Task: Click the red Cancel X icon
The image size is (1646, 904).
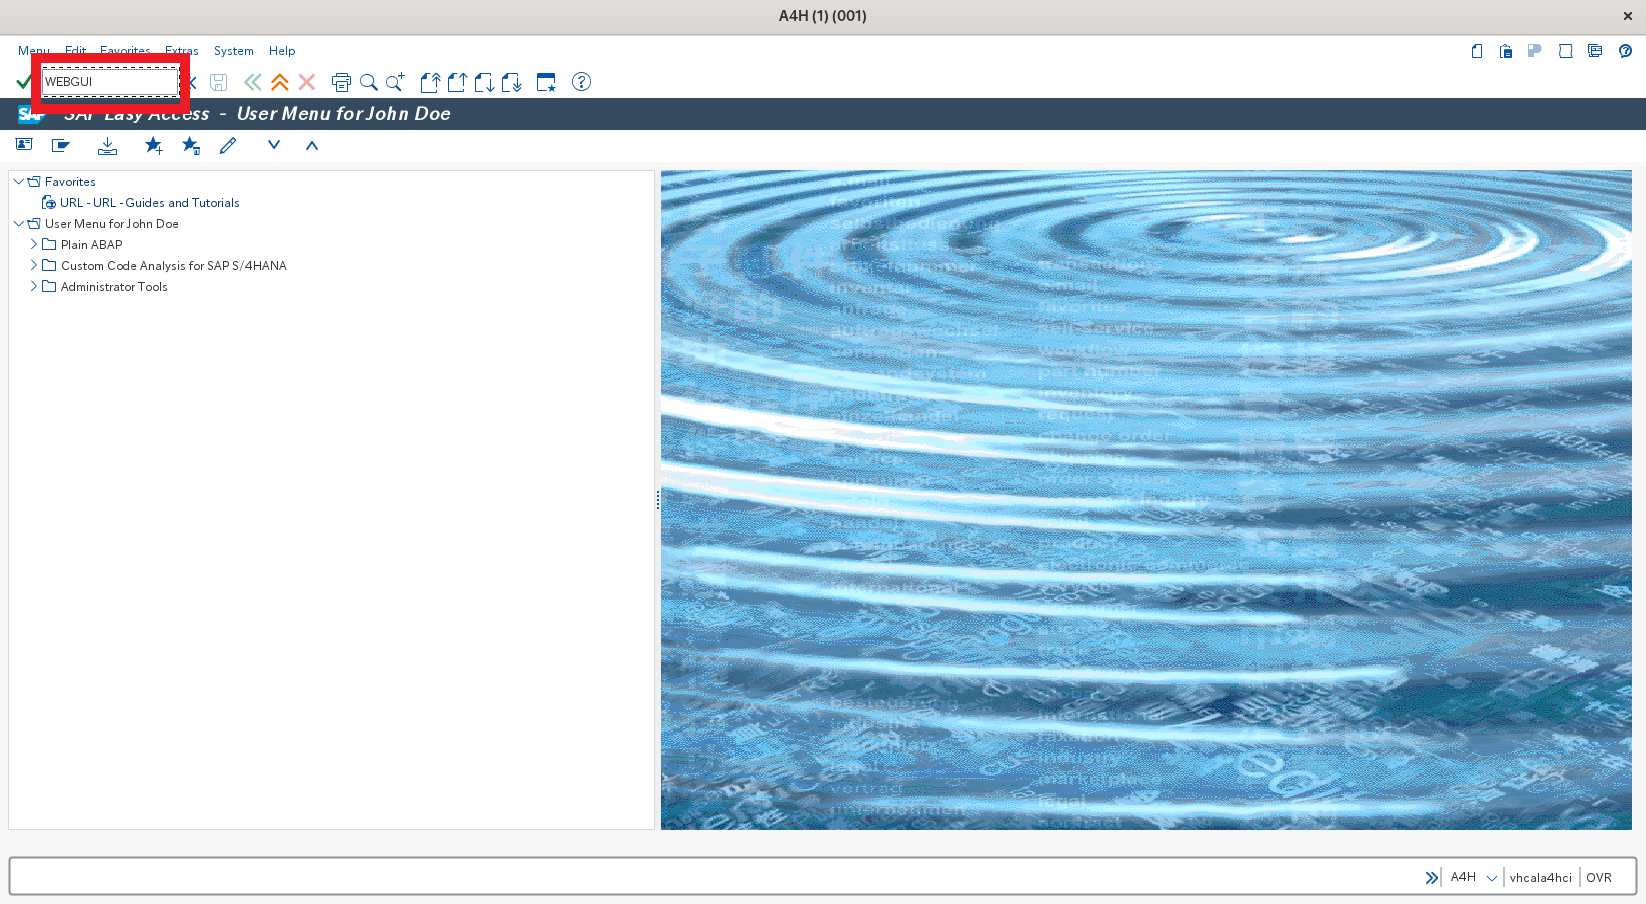Action: tap(307, 82)
